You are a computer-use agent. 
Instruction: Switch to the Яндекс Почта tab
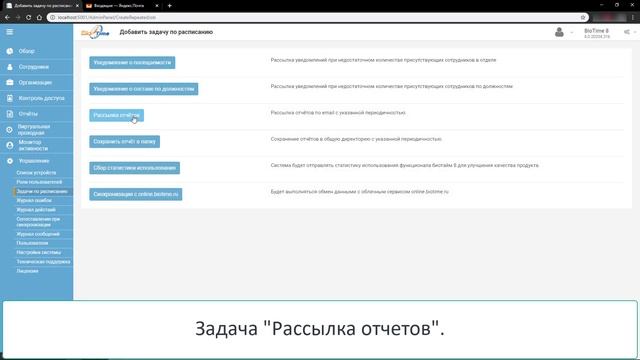(122, 6)
